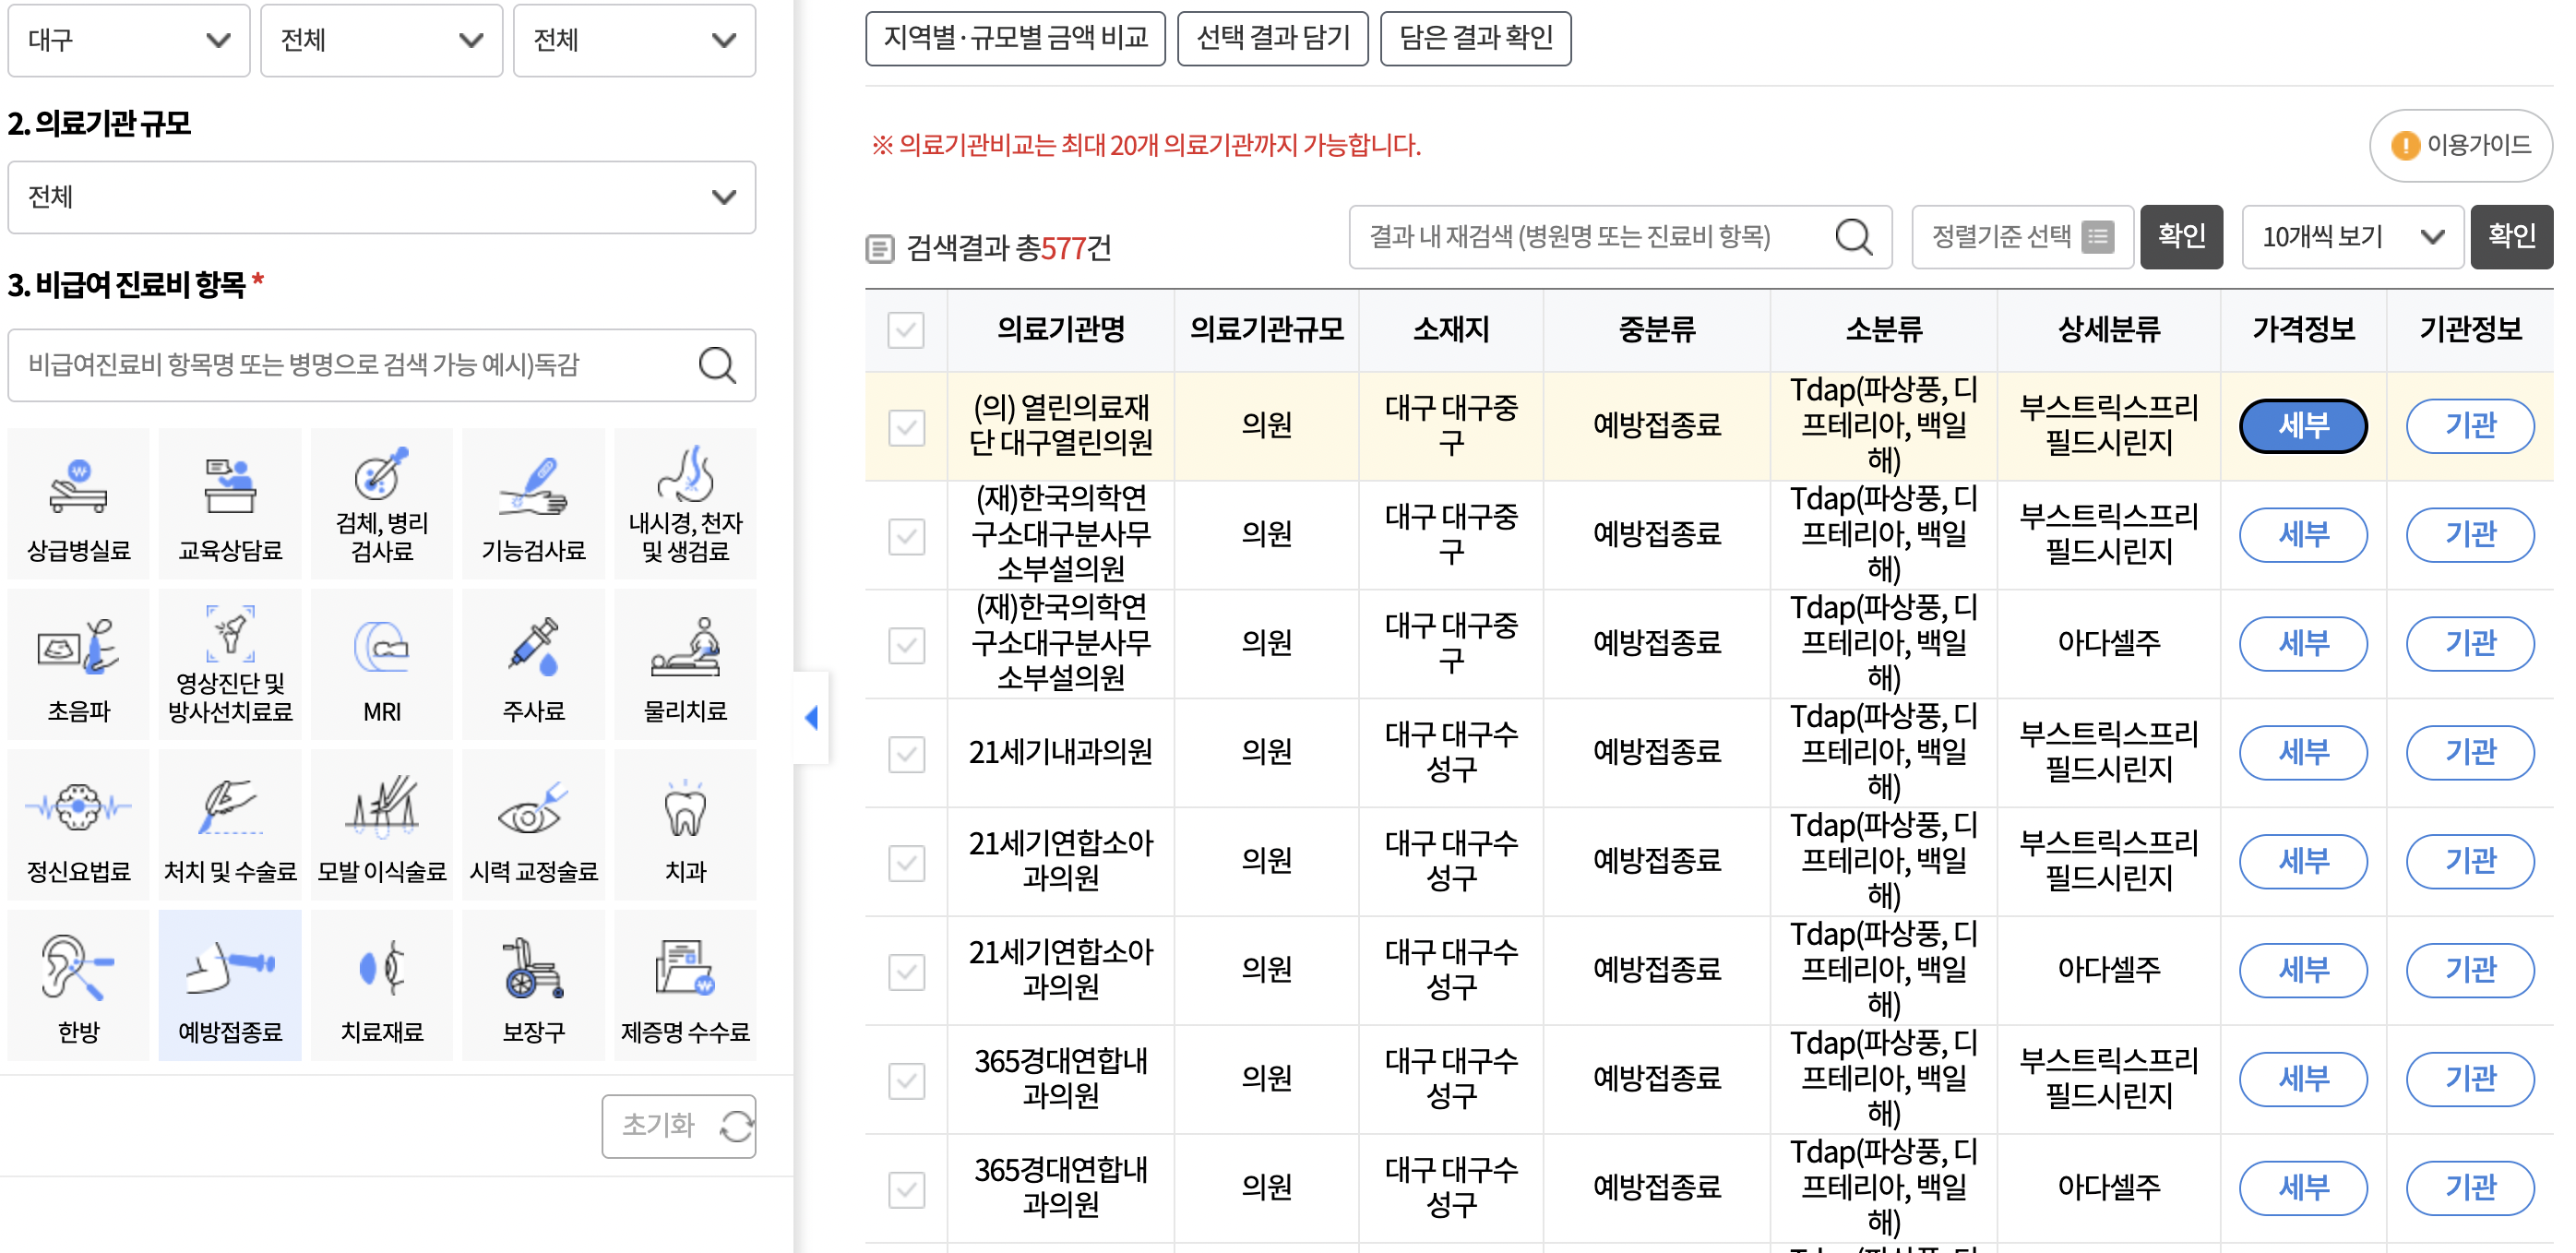
Task: Collapse the left filter panel via side arrow
Action: (812, 717)
